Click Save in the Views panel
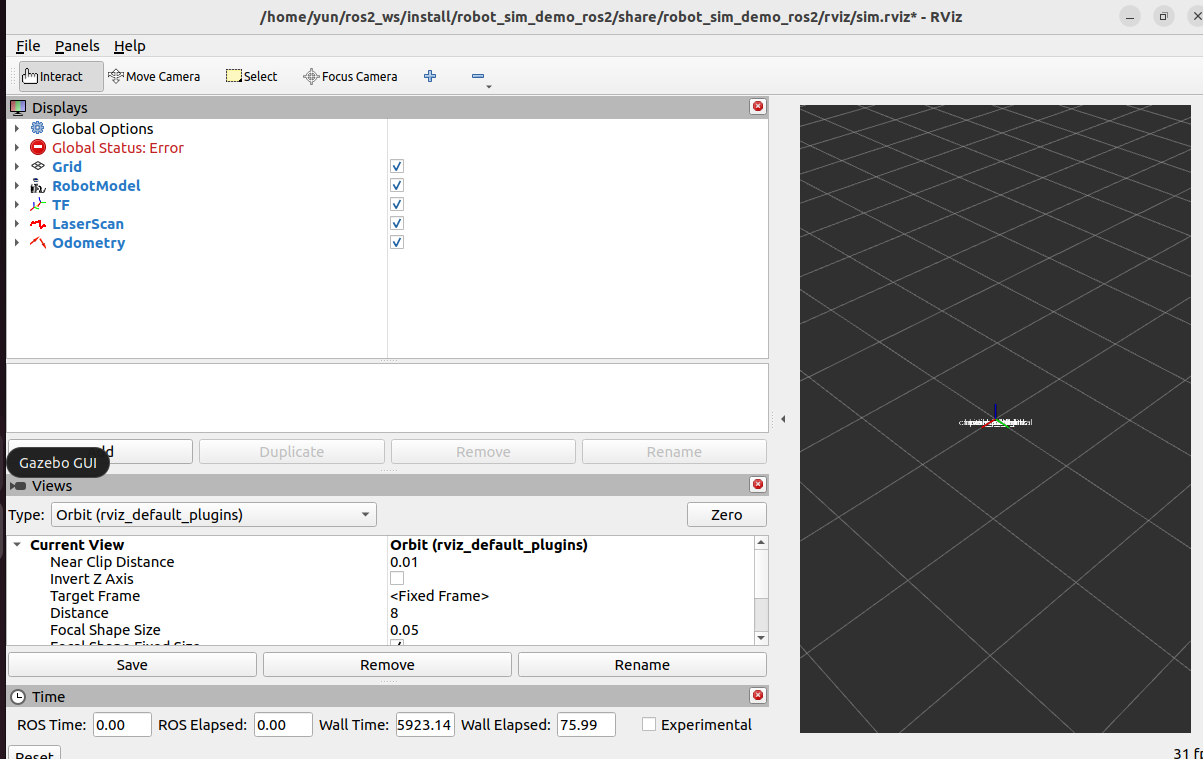 point(132,665)
